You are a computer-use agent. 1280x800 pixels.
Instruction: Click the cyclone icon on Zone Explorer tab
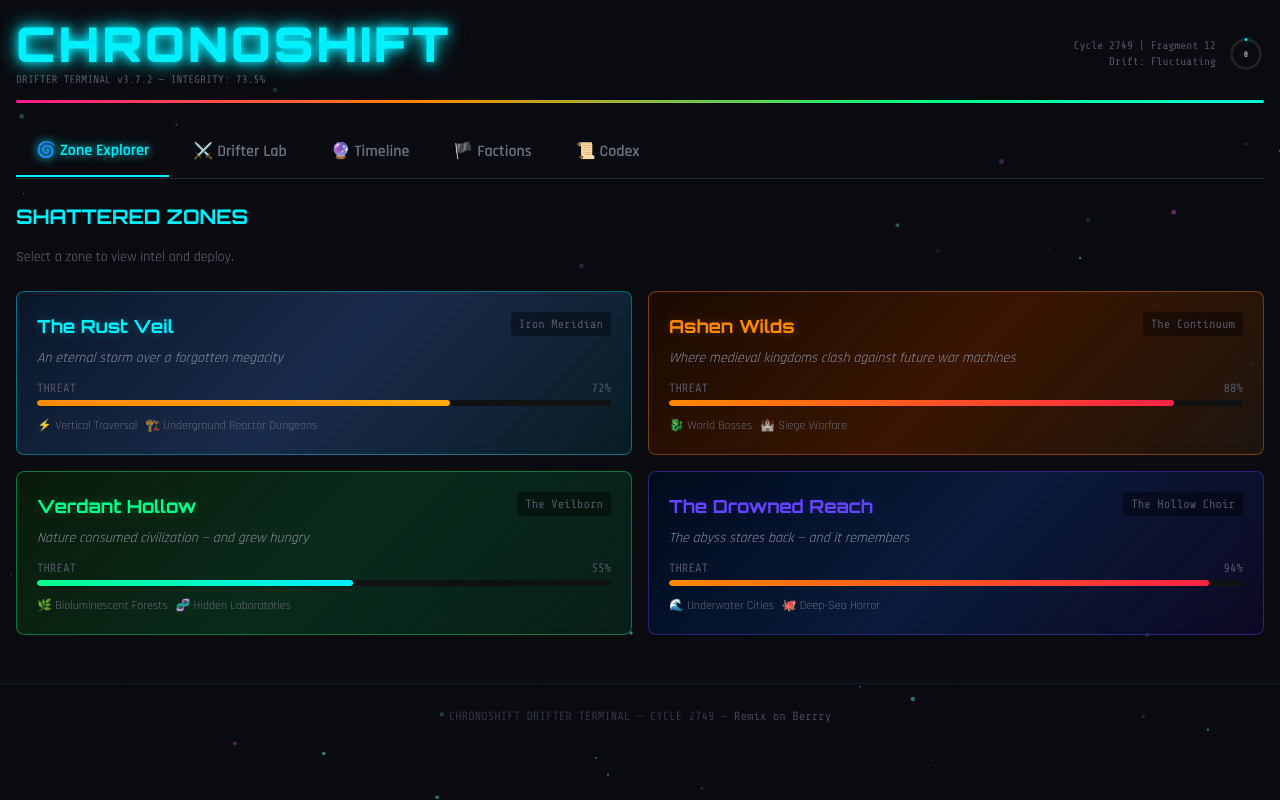pyautogui.click(x=45, y=150)
